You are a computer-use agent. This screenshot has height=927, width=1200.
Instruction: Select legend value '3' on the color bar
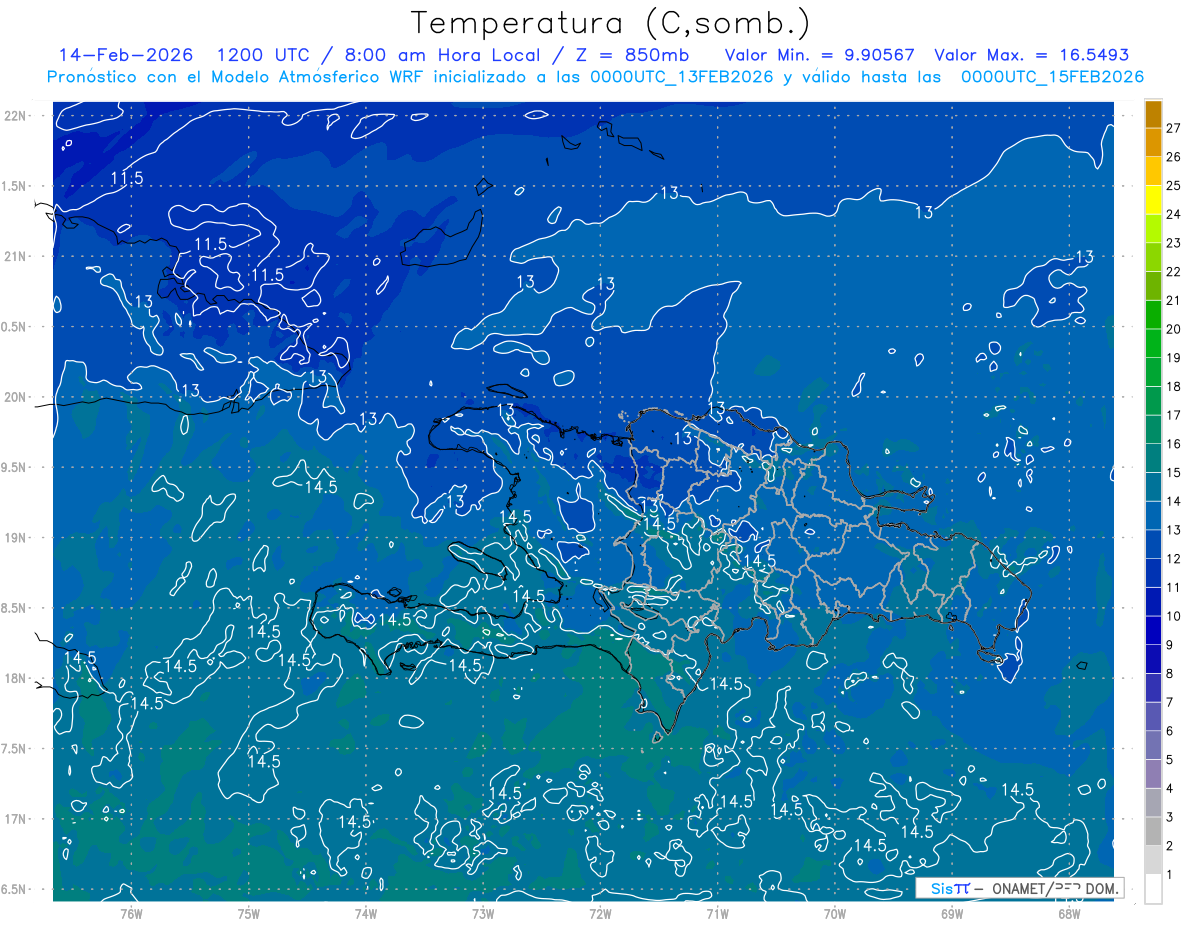pyautogui.click(x=1170, y=817)
